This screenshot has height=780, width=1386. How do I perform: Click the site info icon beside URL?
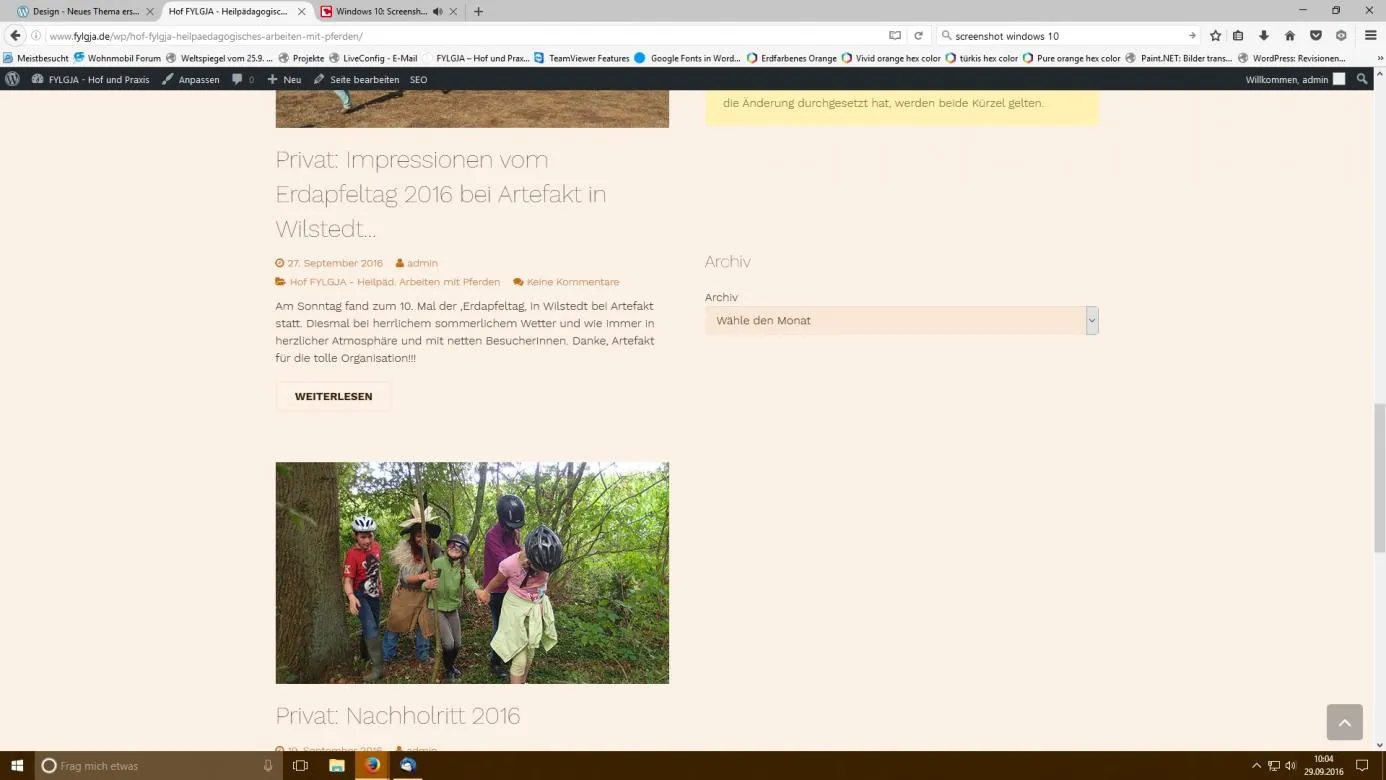point(37,36)
